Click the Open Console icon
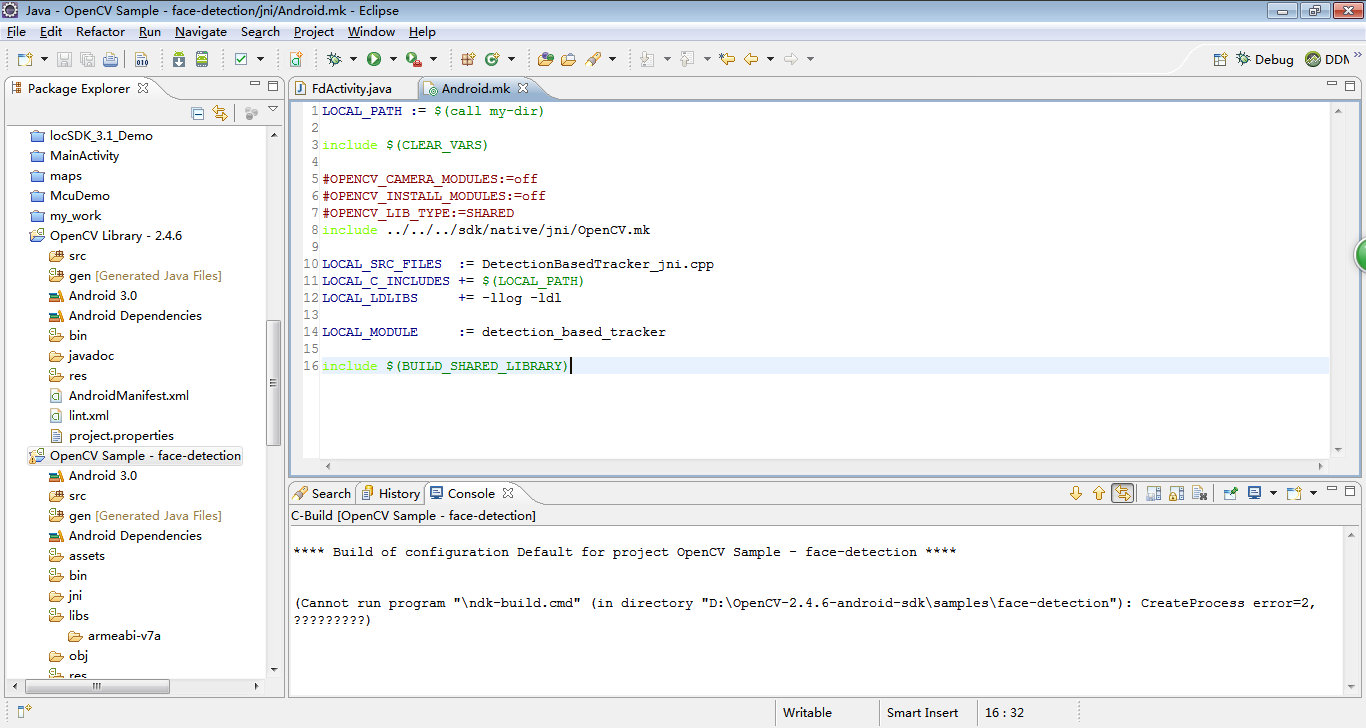This screenshot has height=728, width=1366. (1293, 493)
